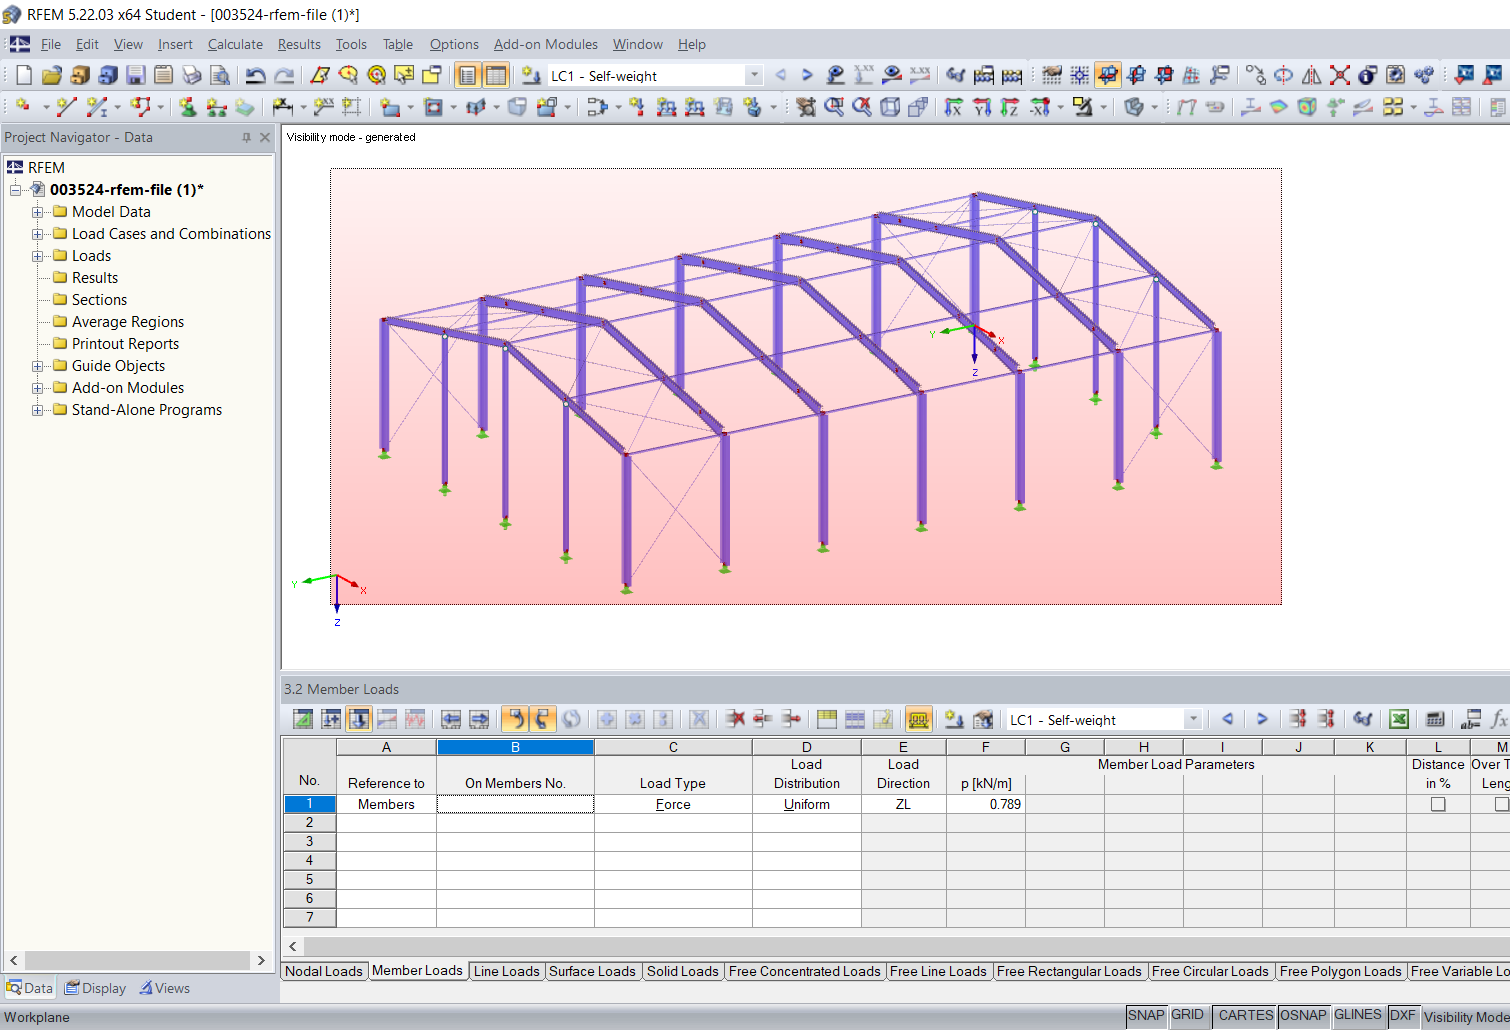
Task: Open the print preview
Action: point(220,75)
